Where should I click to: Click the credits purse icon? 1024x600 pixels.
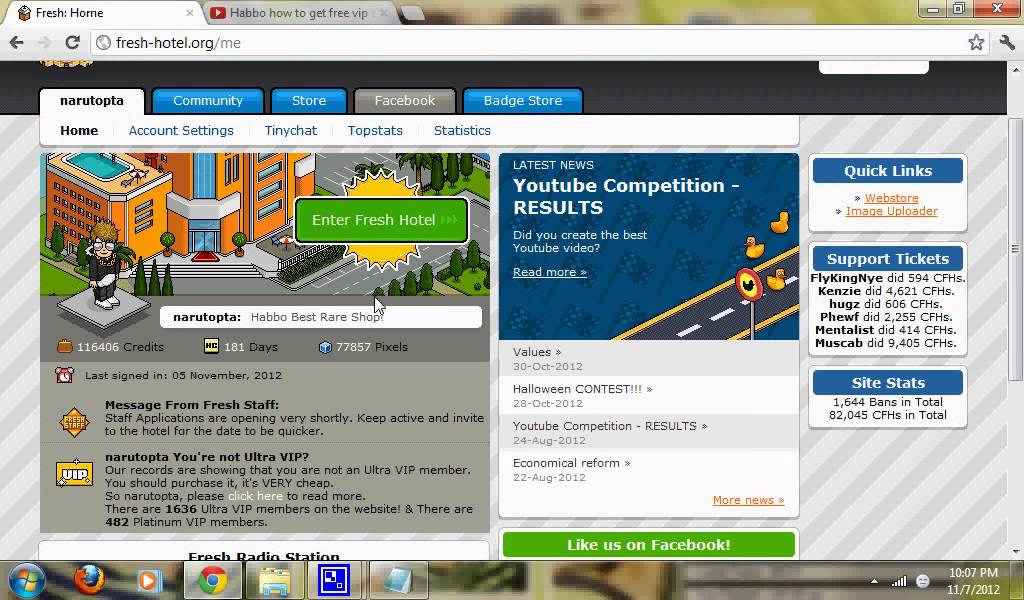[x=65, y=346]
